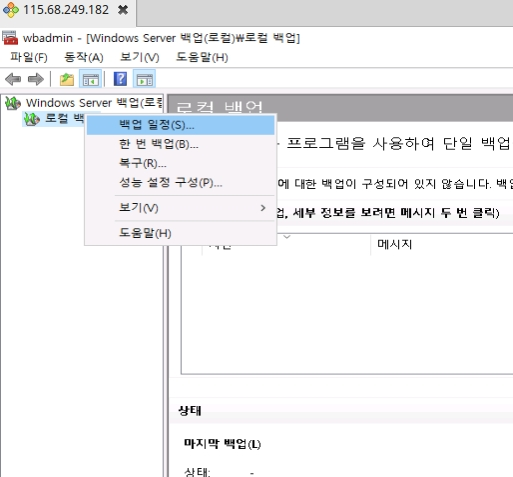Click the 마지막 백업(L) label

(x=222, y=444)
